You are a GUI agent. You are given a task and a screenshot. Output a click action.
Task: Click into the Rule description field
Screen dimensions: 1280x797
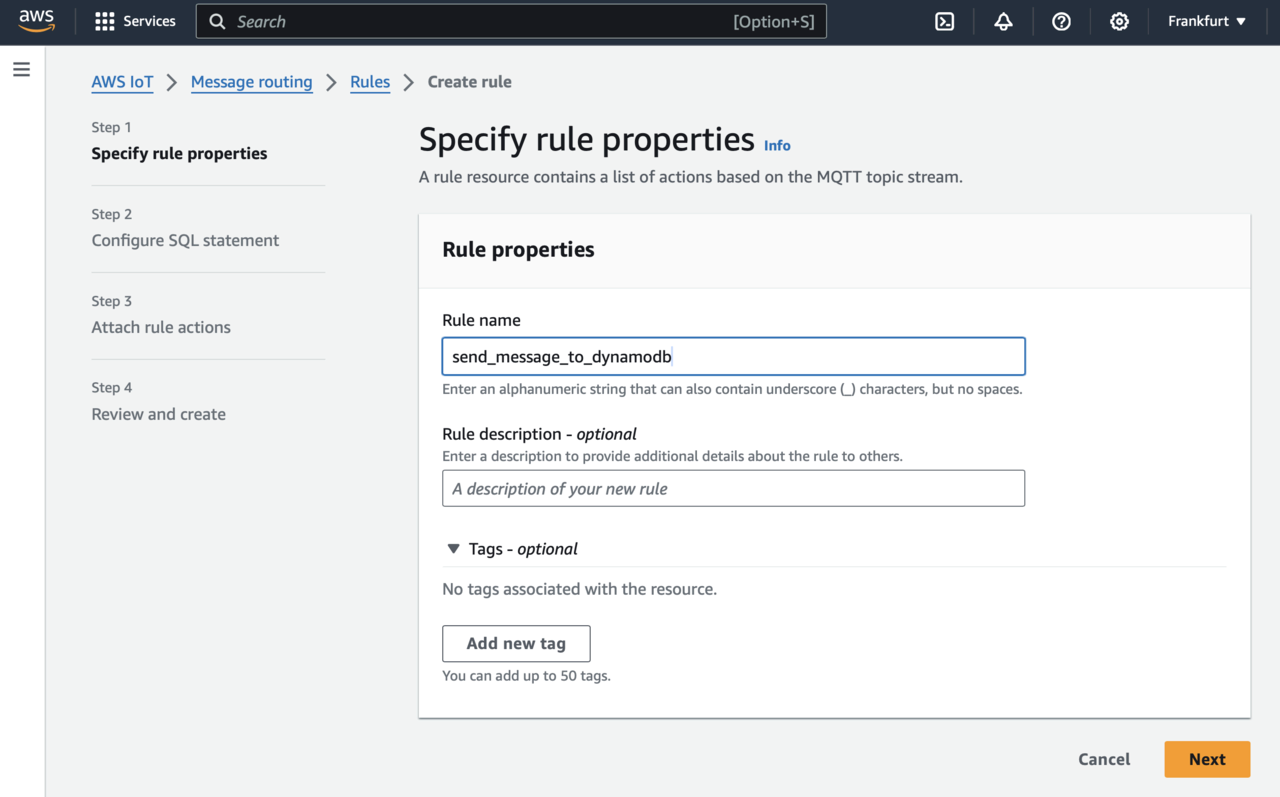(733, 489)
